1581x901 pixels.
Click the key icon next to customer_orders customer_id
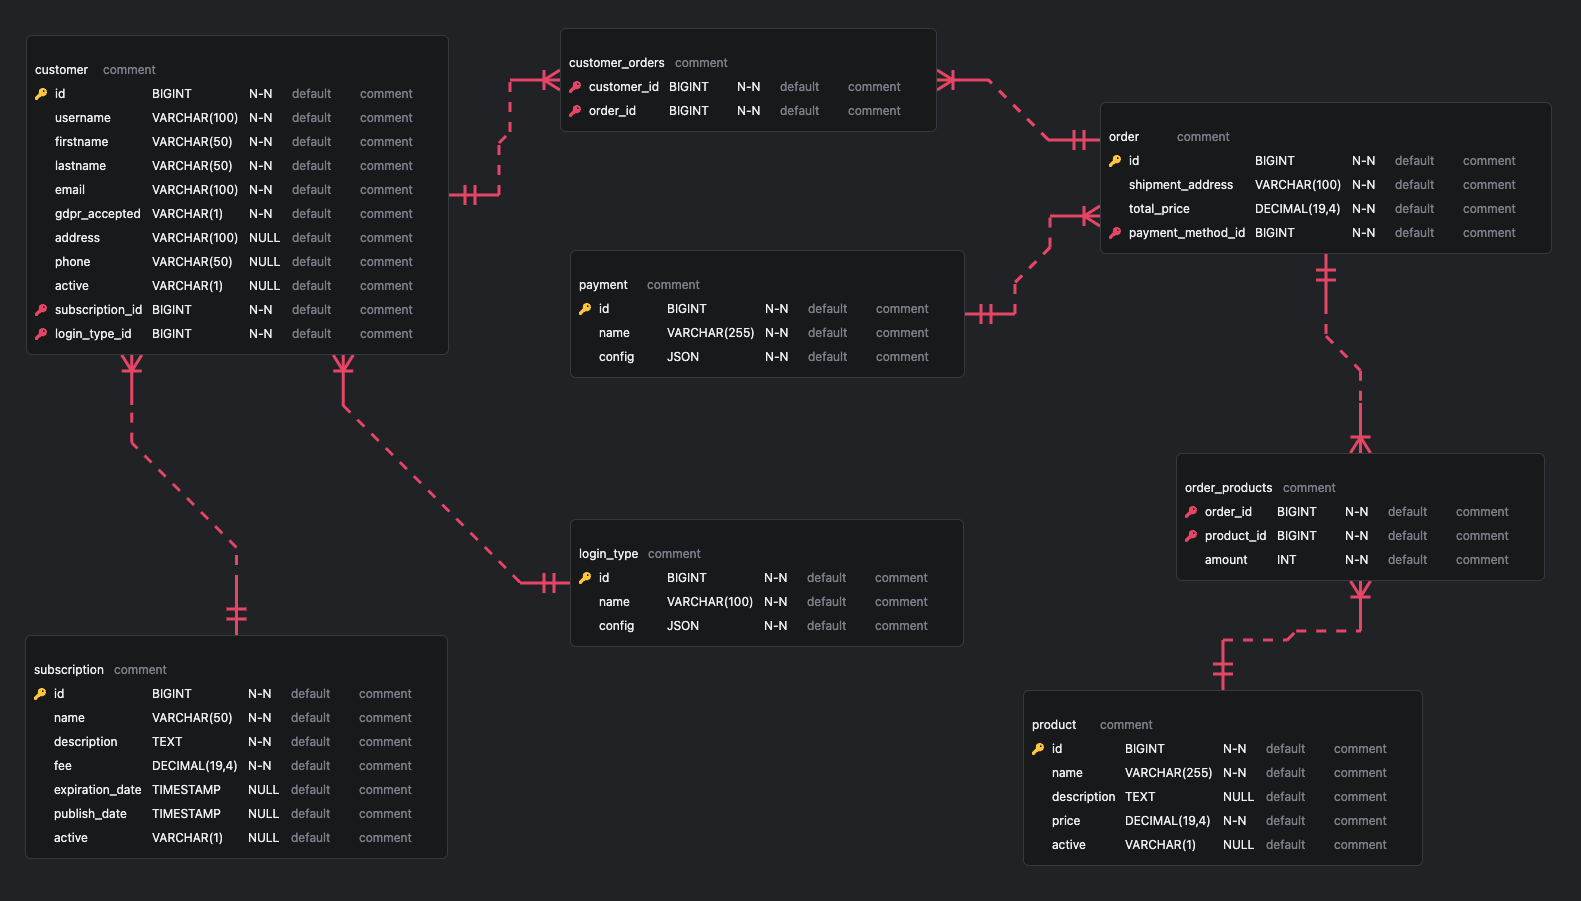point(575,87)
